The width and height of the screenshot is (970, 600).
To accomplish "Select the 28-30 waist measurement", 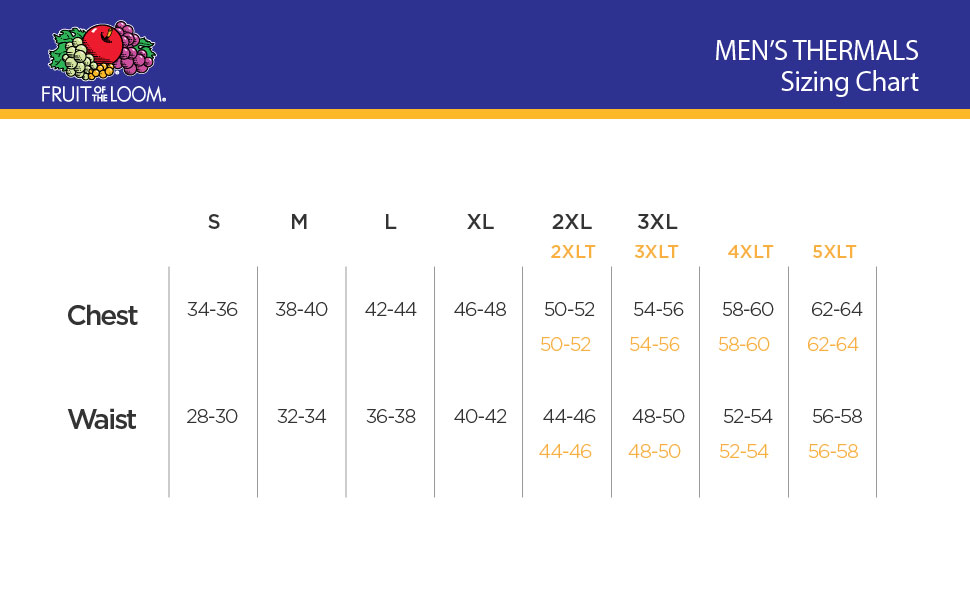I will 212,416.
